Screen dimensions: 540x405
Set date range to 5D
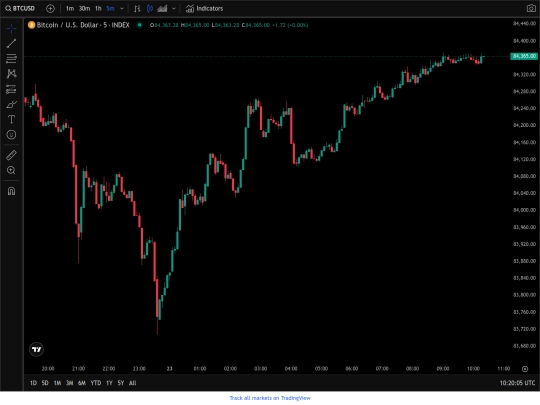click(45, 383)
